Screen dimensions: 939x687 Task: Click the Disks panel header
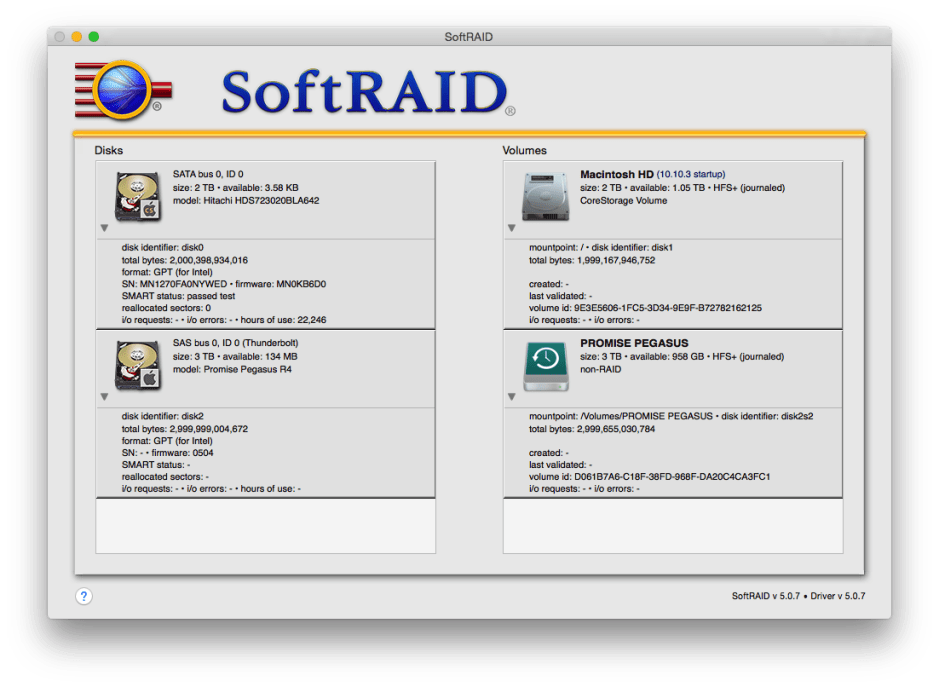pos(108,150)
